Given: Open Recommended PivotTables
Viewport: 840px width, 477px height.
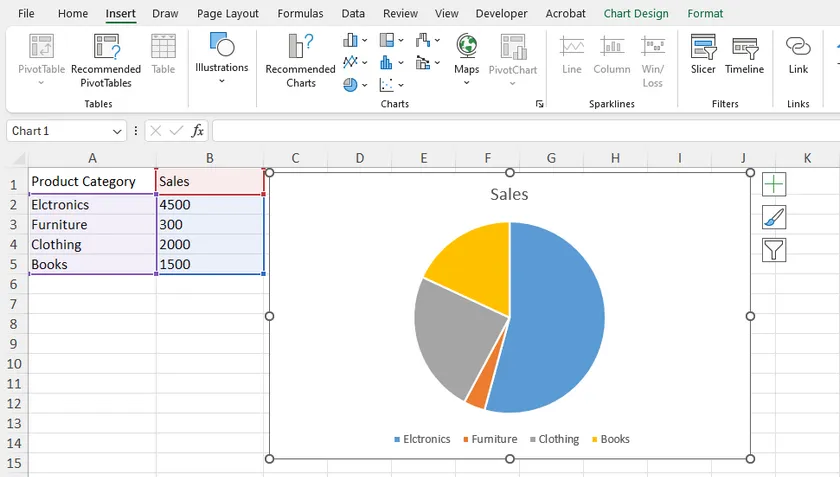Looking at the screenshot, I should (106, 60).
